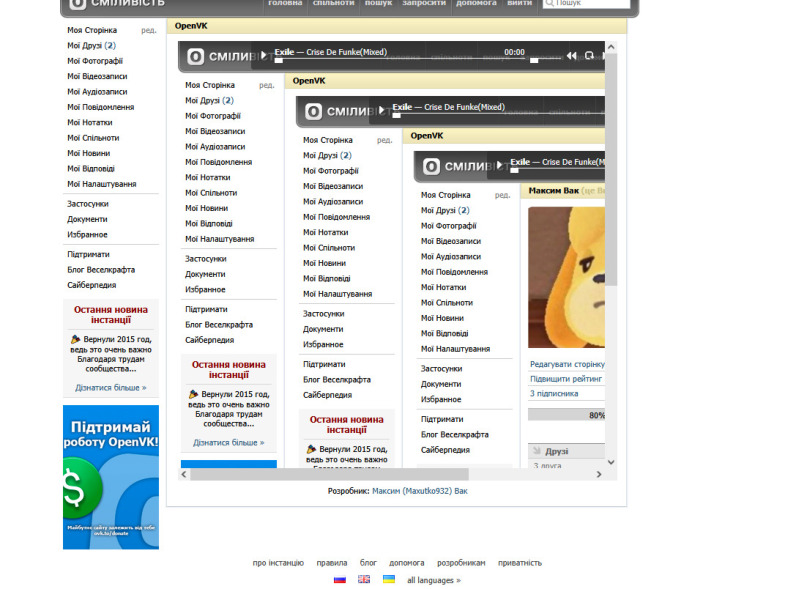The height and width of the screenshot is (589, 807).
Task: Open Мої Налаштування in outermost sidebar
Action: click(102, 184)
